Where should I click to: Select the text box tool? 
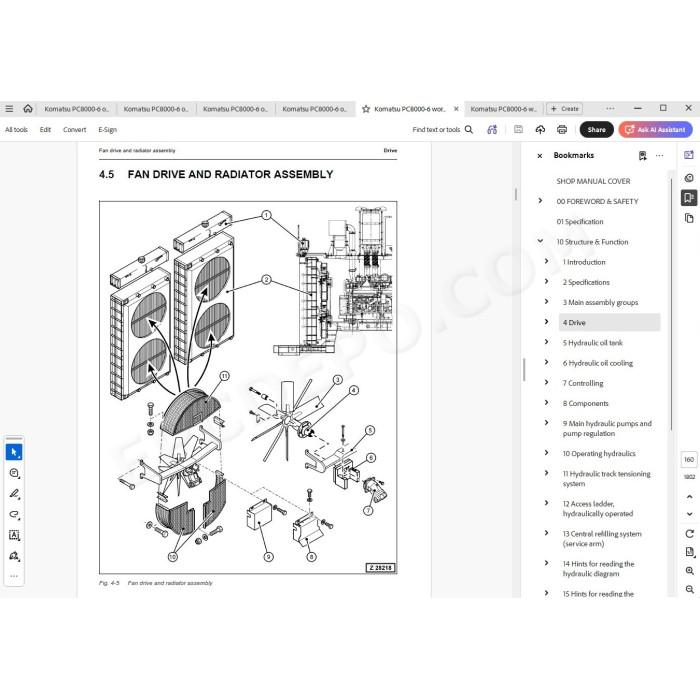coord(14,535)
